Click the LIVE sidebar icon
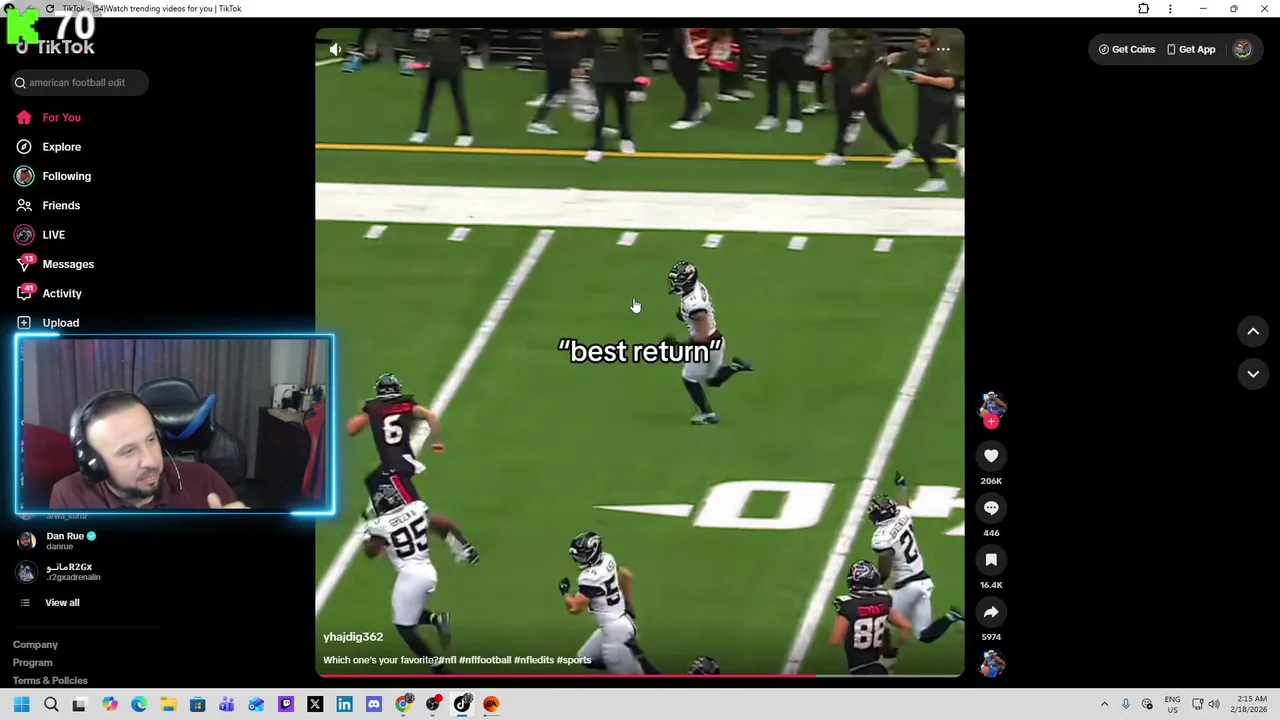Viewport: 1280px width, 720px height. (x=24, y=235)
